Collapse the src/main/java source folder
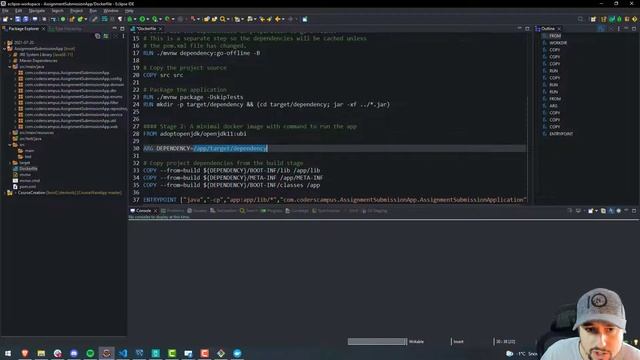 click(x=10, y=67)
